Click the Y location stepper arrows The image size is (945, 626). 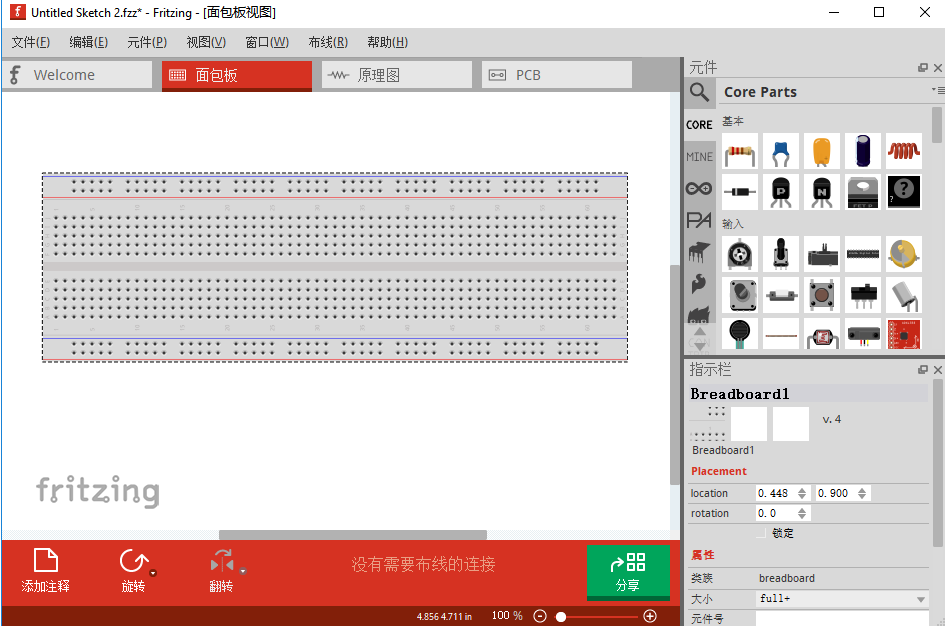tap(862, 493)
